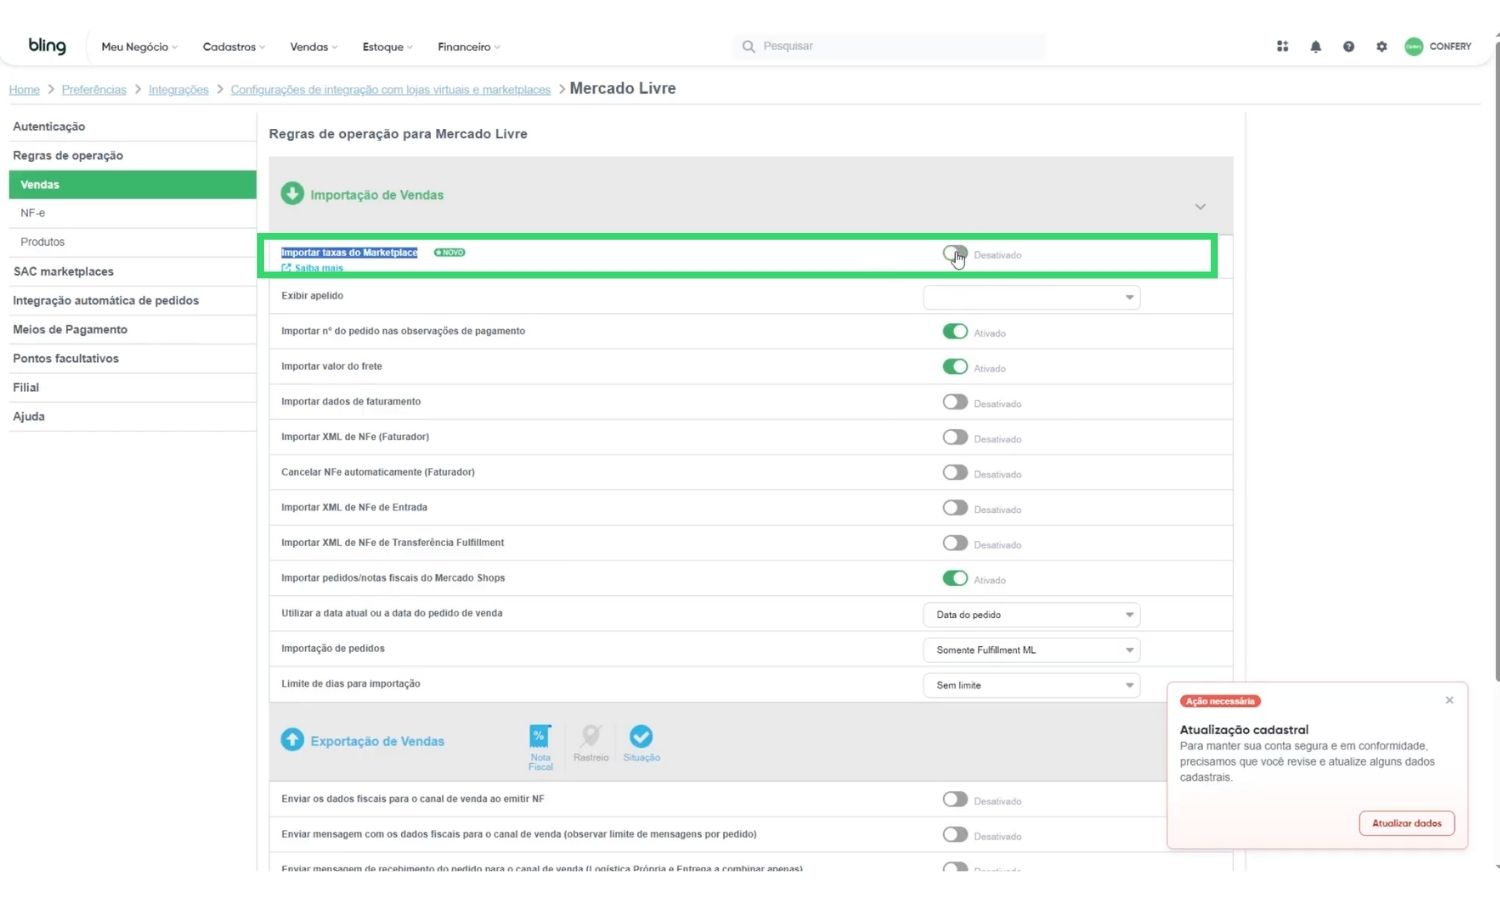Viewport: 1500px width, 900px height.
Task: Disable Importar valor do frete switch
Action: coord(955,366)
